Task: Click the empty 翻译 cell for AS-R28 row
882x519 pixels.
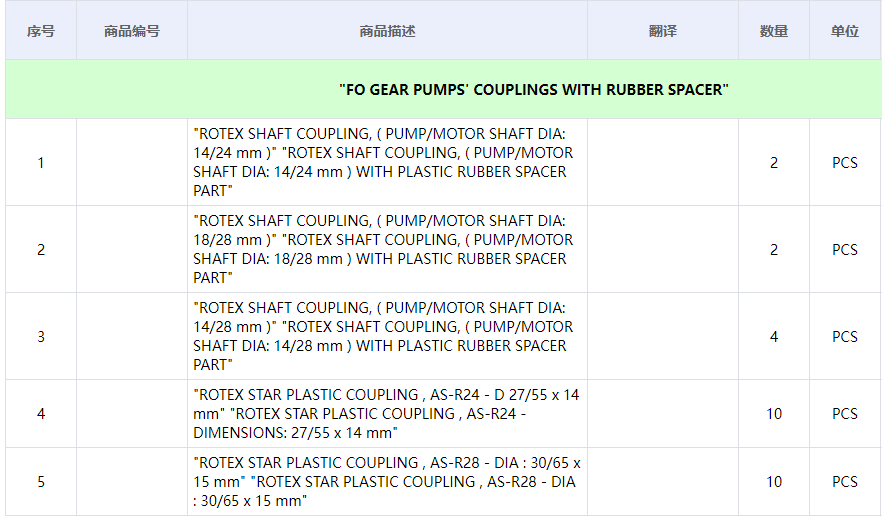Action: coord(662,481)
